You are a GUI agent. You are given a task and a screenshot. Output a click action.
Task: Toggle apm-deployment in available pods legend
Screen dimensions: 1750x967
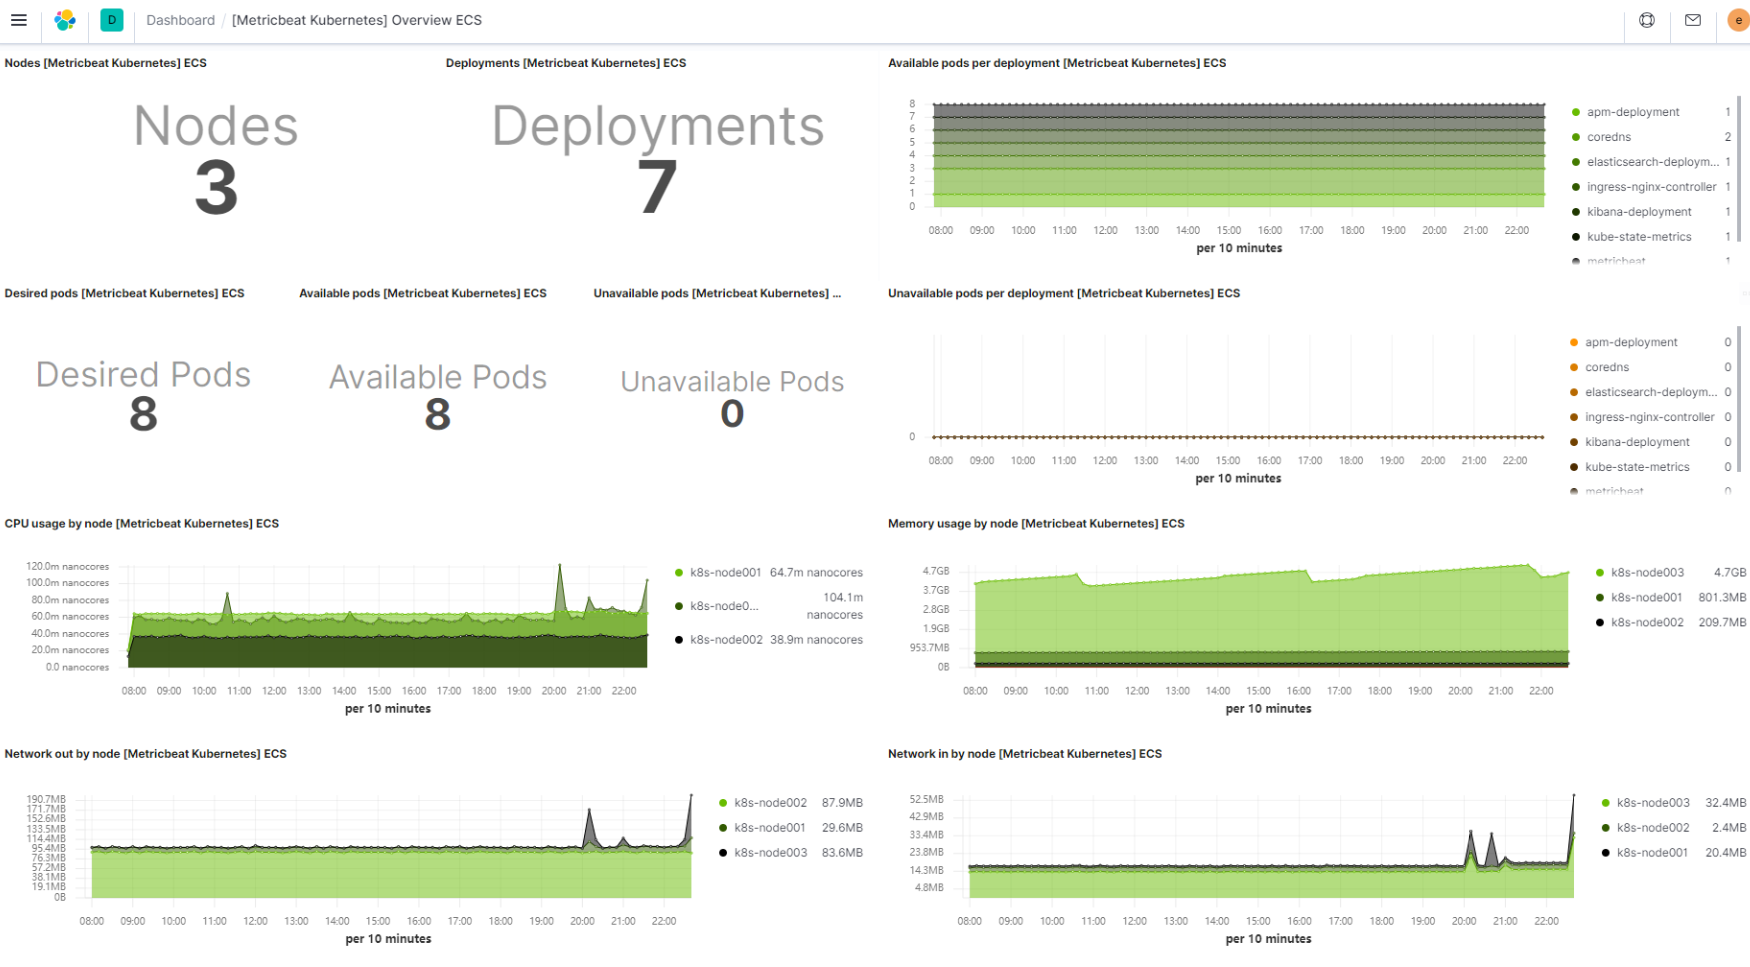click(1632, 112)
